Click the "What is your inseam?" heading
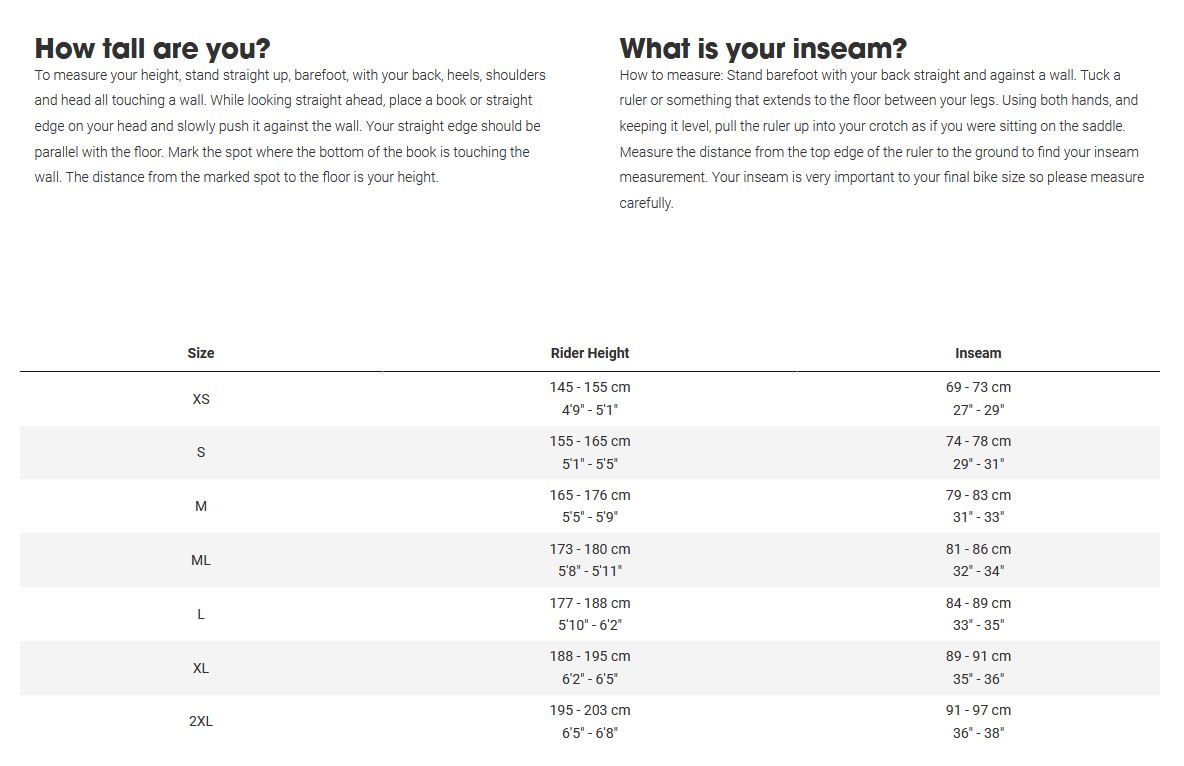Screen dimensions: 1184x766 pyautogui.click(x=763, y=48)
